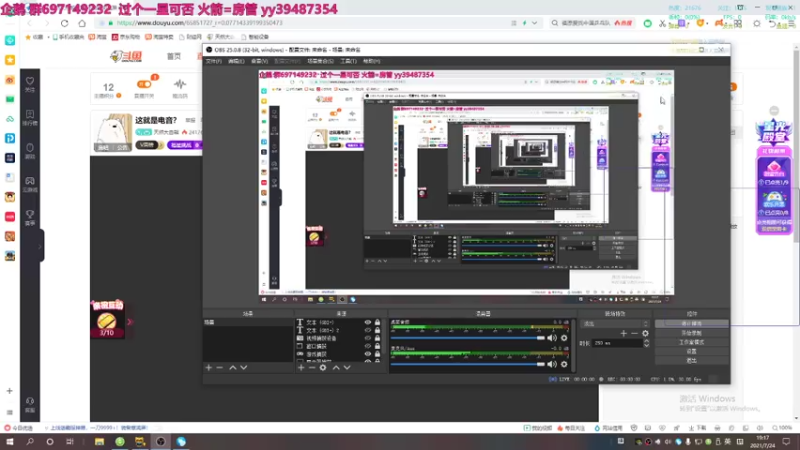The height and width of the screenshot is (450, 800).
Task: Open source properties gear in sources panel
Action: click(323, 367)
